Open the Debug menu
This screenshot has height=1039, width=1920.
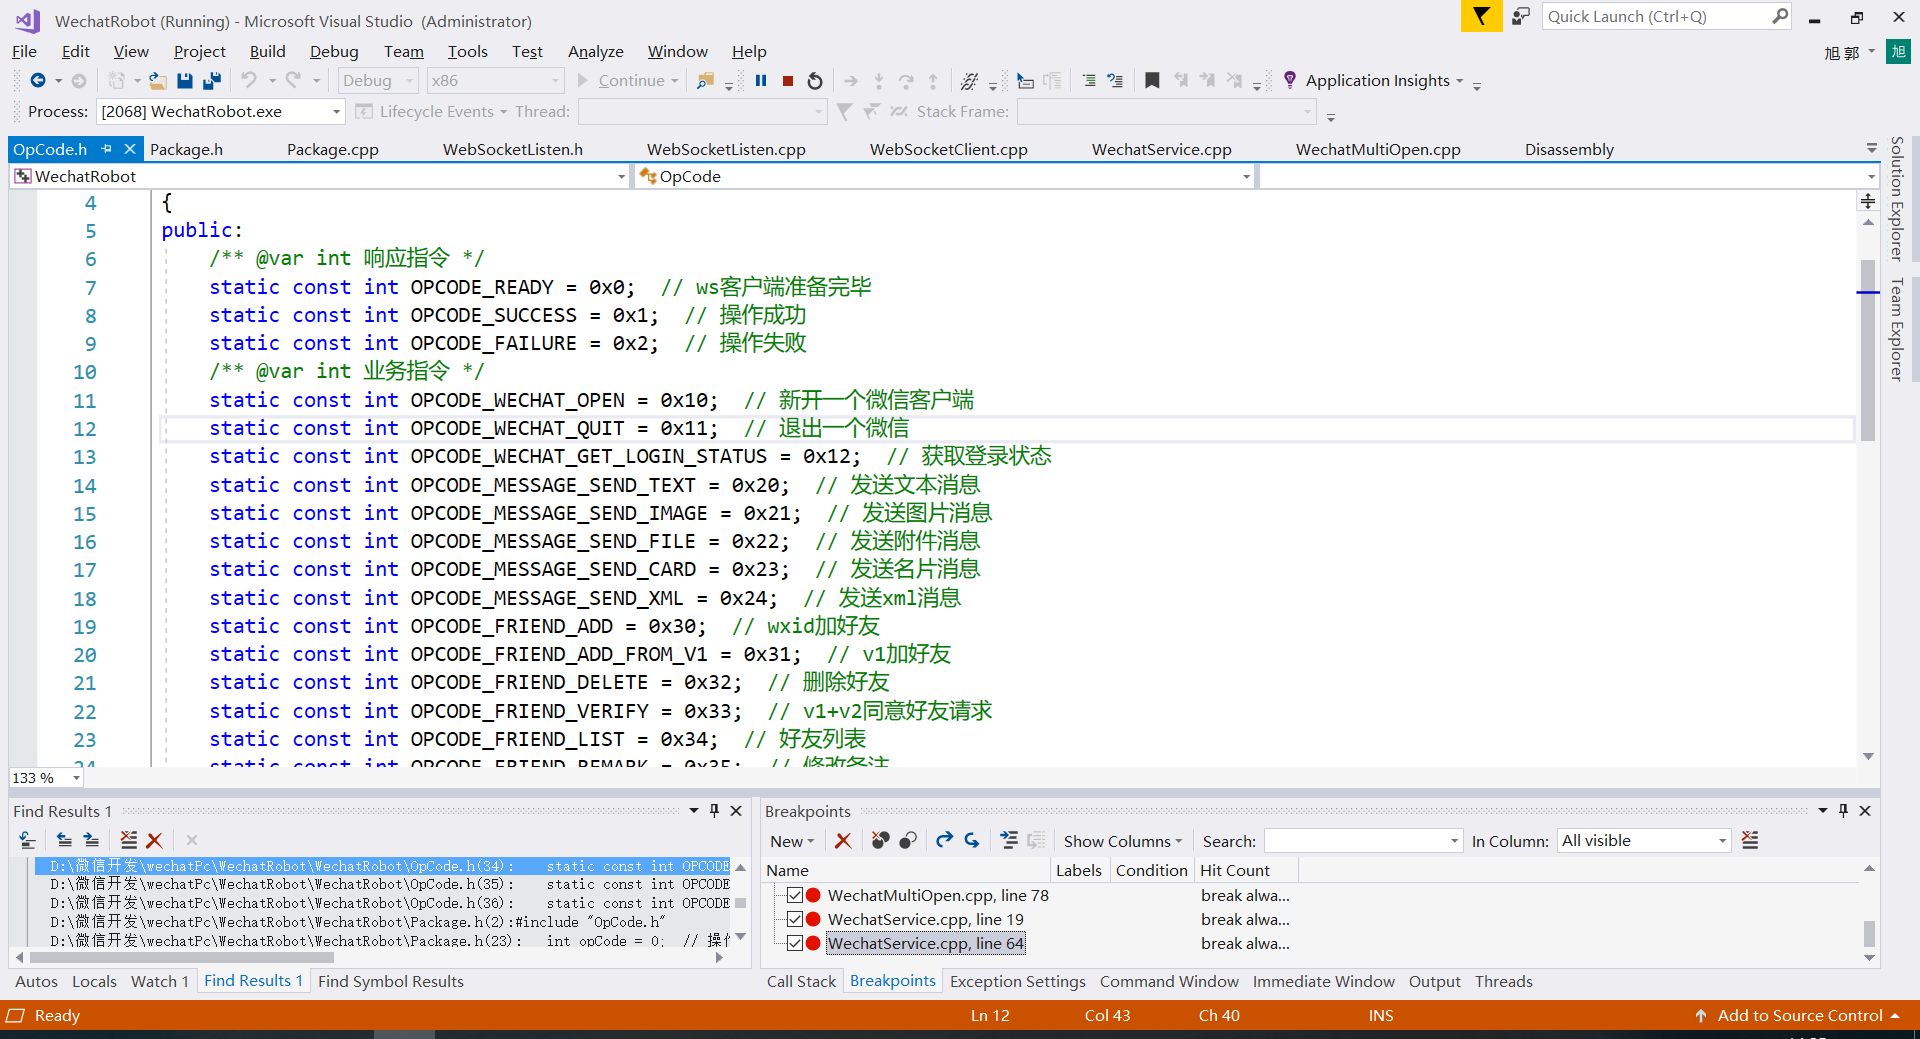pyautogui.click(x=334, y=52)
